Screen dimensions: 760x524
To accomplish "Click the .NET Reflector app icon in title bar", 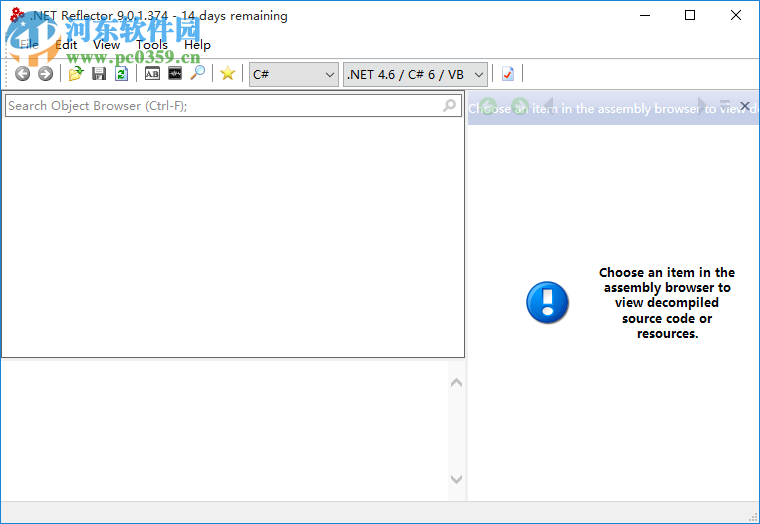I will 17,15.
